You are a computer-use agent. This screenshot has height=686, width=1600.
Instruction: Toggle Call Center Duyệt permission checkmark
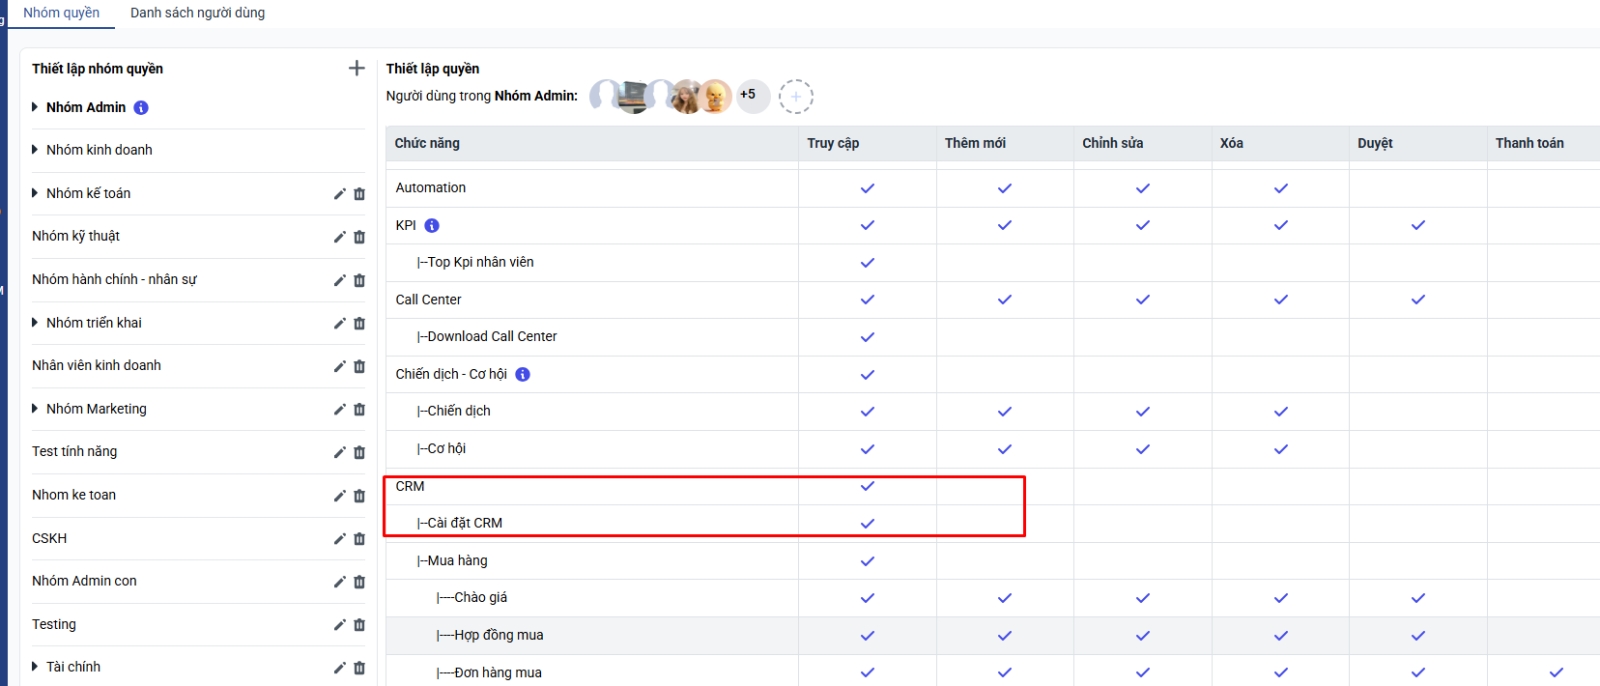(x=1417, y=300)
